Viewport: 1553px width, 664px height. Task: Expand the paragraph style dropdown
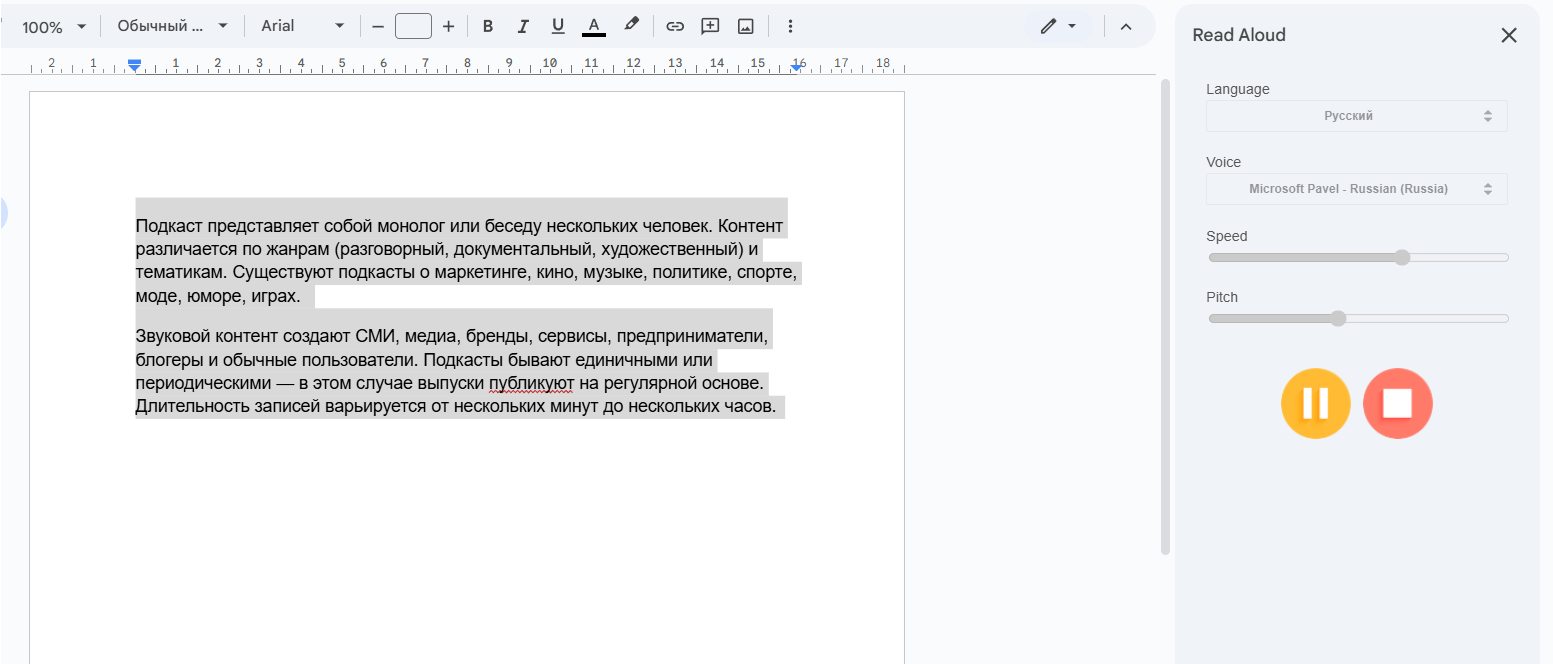(172, 26)
